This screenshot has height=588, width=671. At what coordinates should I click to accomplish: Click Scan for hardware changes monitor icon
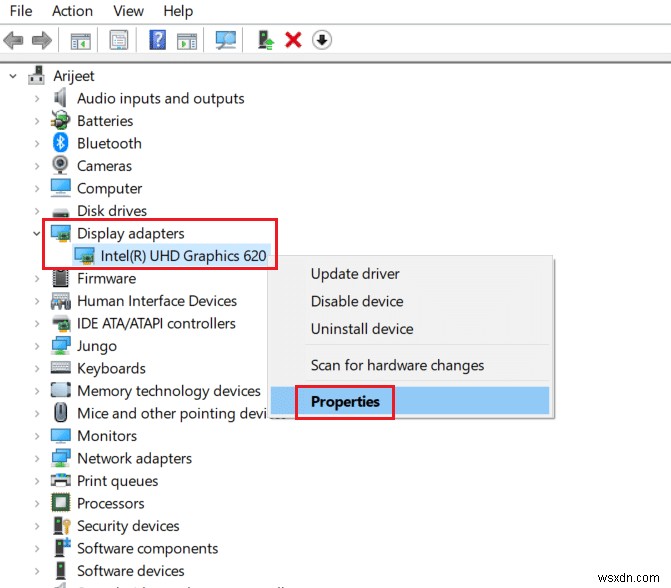click(226, 40)
